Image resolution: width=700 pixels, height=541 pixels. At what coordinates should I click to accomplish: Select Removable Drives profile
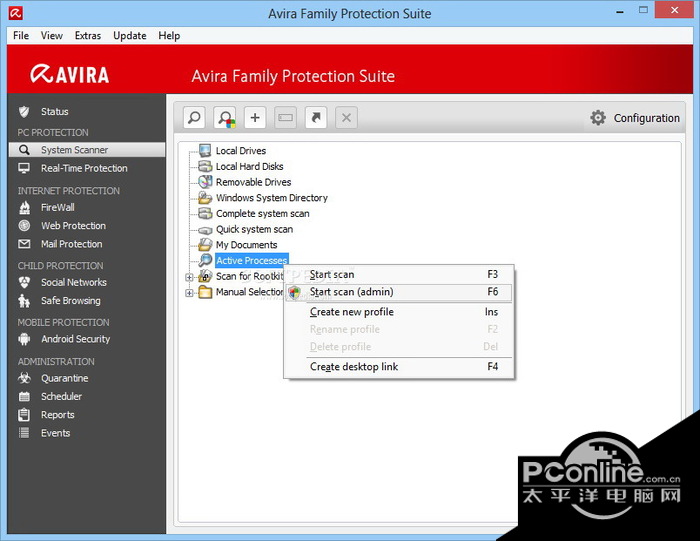click(x=253, y=182)
